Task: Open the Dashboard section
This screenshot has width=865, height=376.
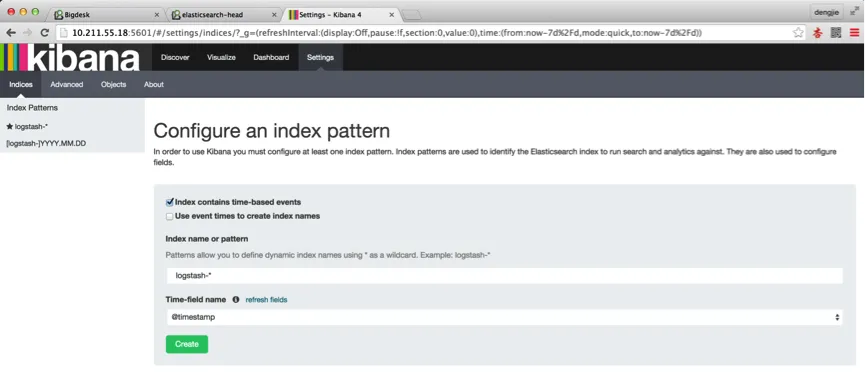Action: coord(271,57)
